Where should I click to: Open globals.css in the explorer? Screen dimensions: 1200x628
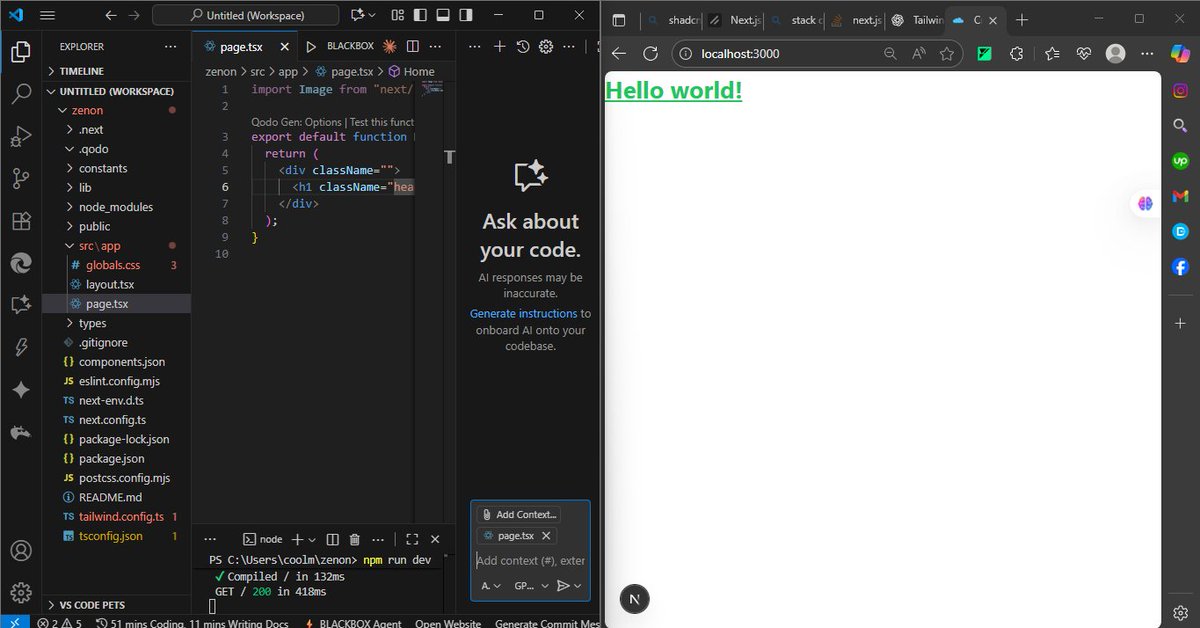click(x=113, y=265)
